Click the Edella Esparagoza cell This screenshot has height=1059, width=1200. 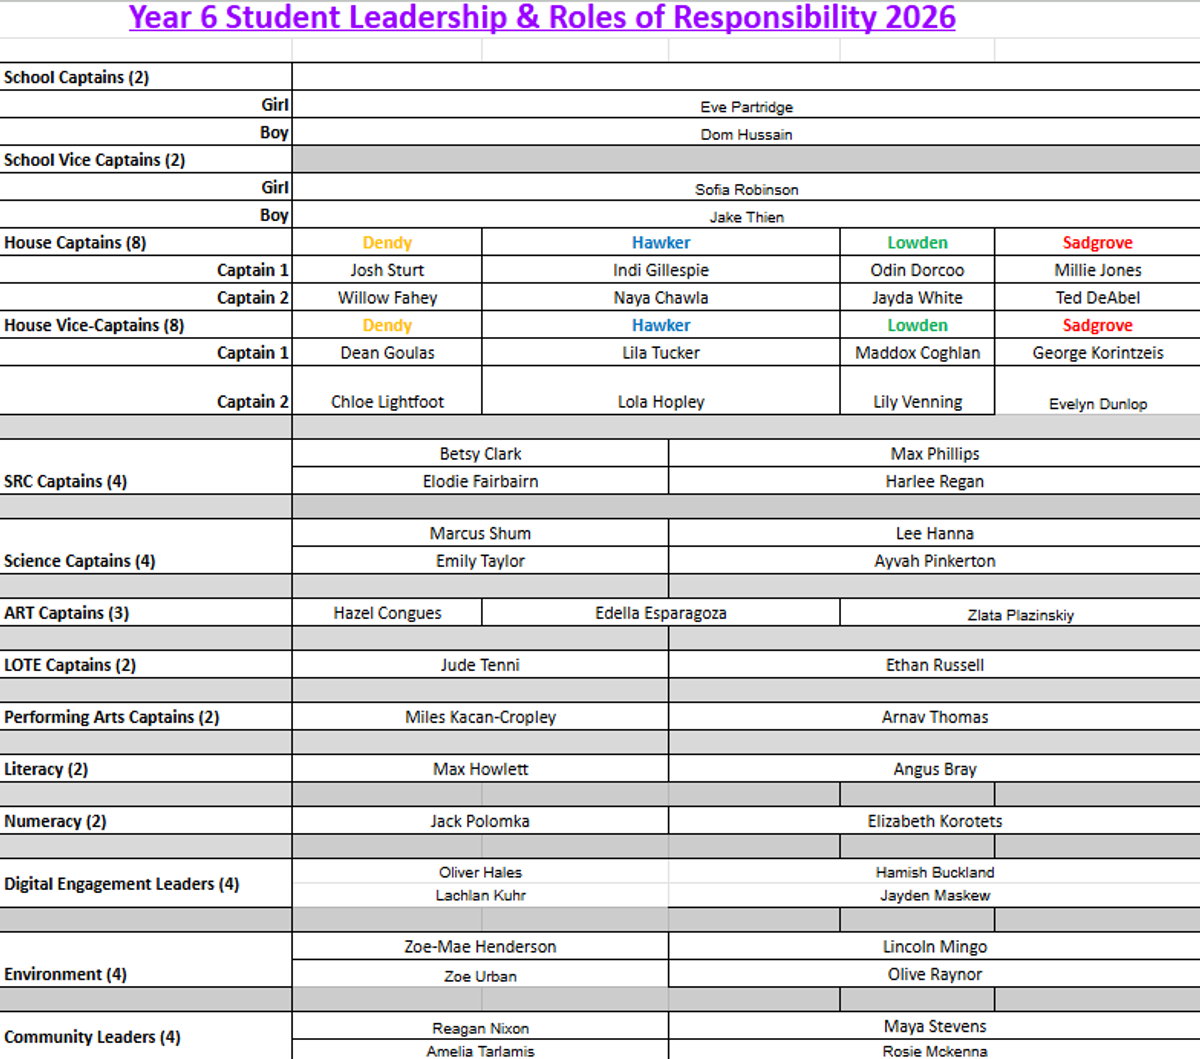(x=660, y=613)
